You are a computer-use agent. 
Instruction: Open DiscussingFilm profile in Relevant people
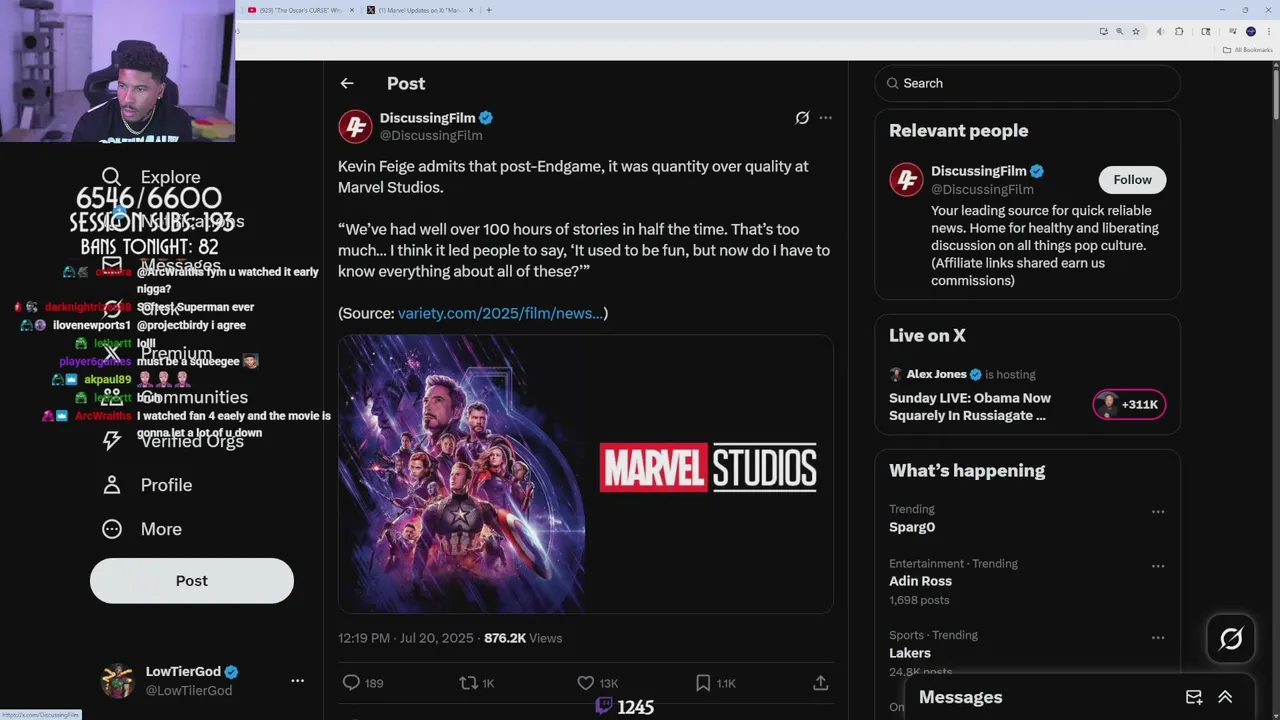978,171
